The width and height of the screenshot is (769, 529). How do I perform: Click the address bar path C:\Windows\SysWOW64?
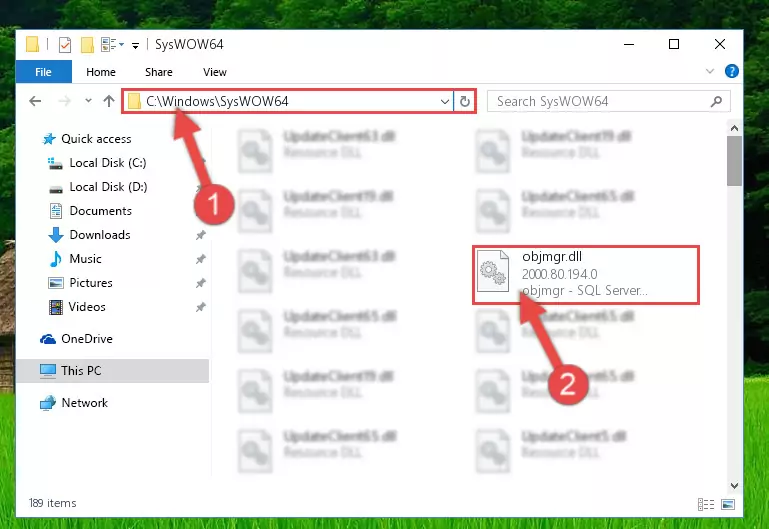point(217,101)
